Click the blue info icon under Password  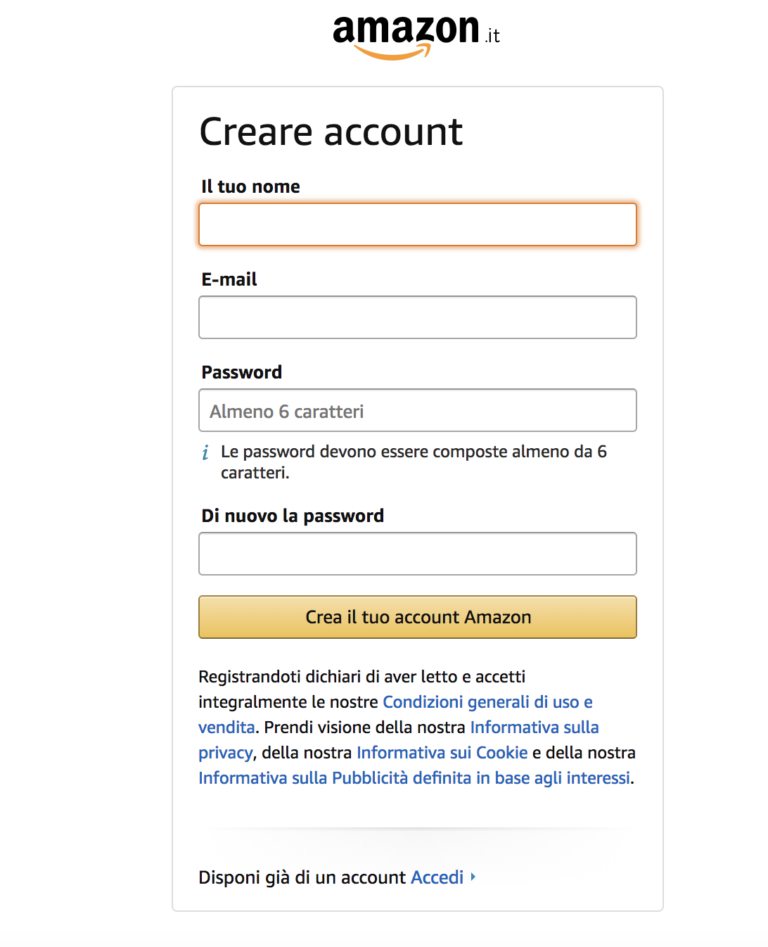point(206,453)
